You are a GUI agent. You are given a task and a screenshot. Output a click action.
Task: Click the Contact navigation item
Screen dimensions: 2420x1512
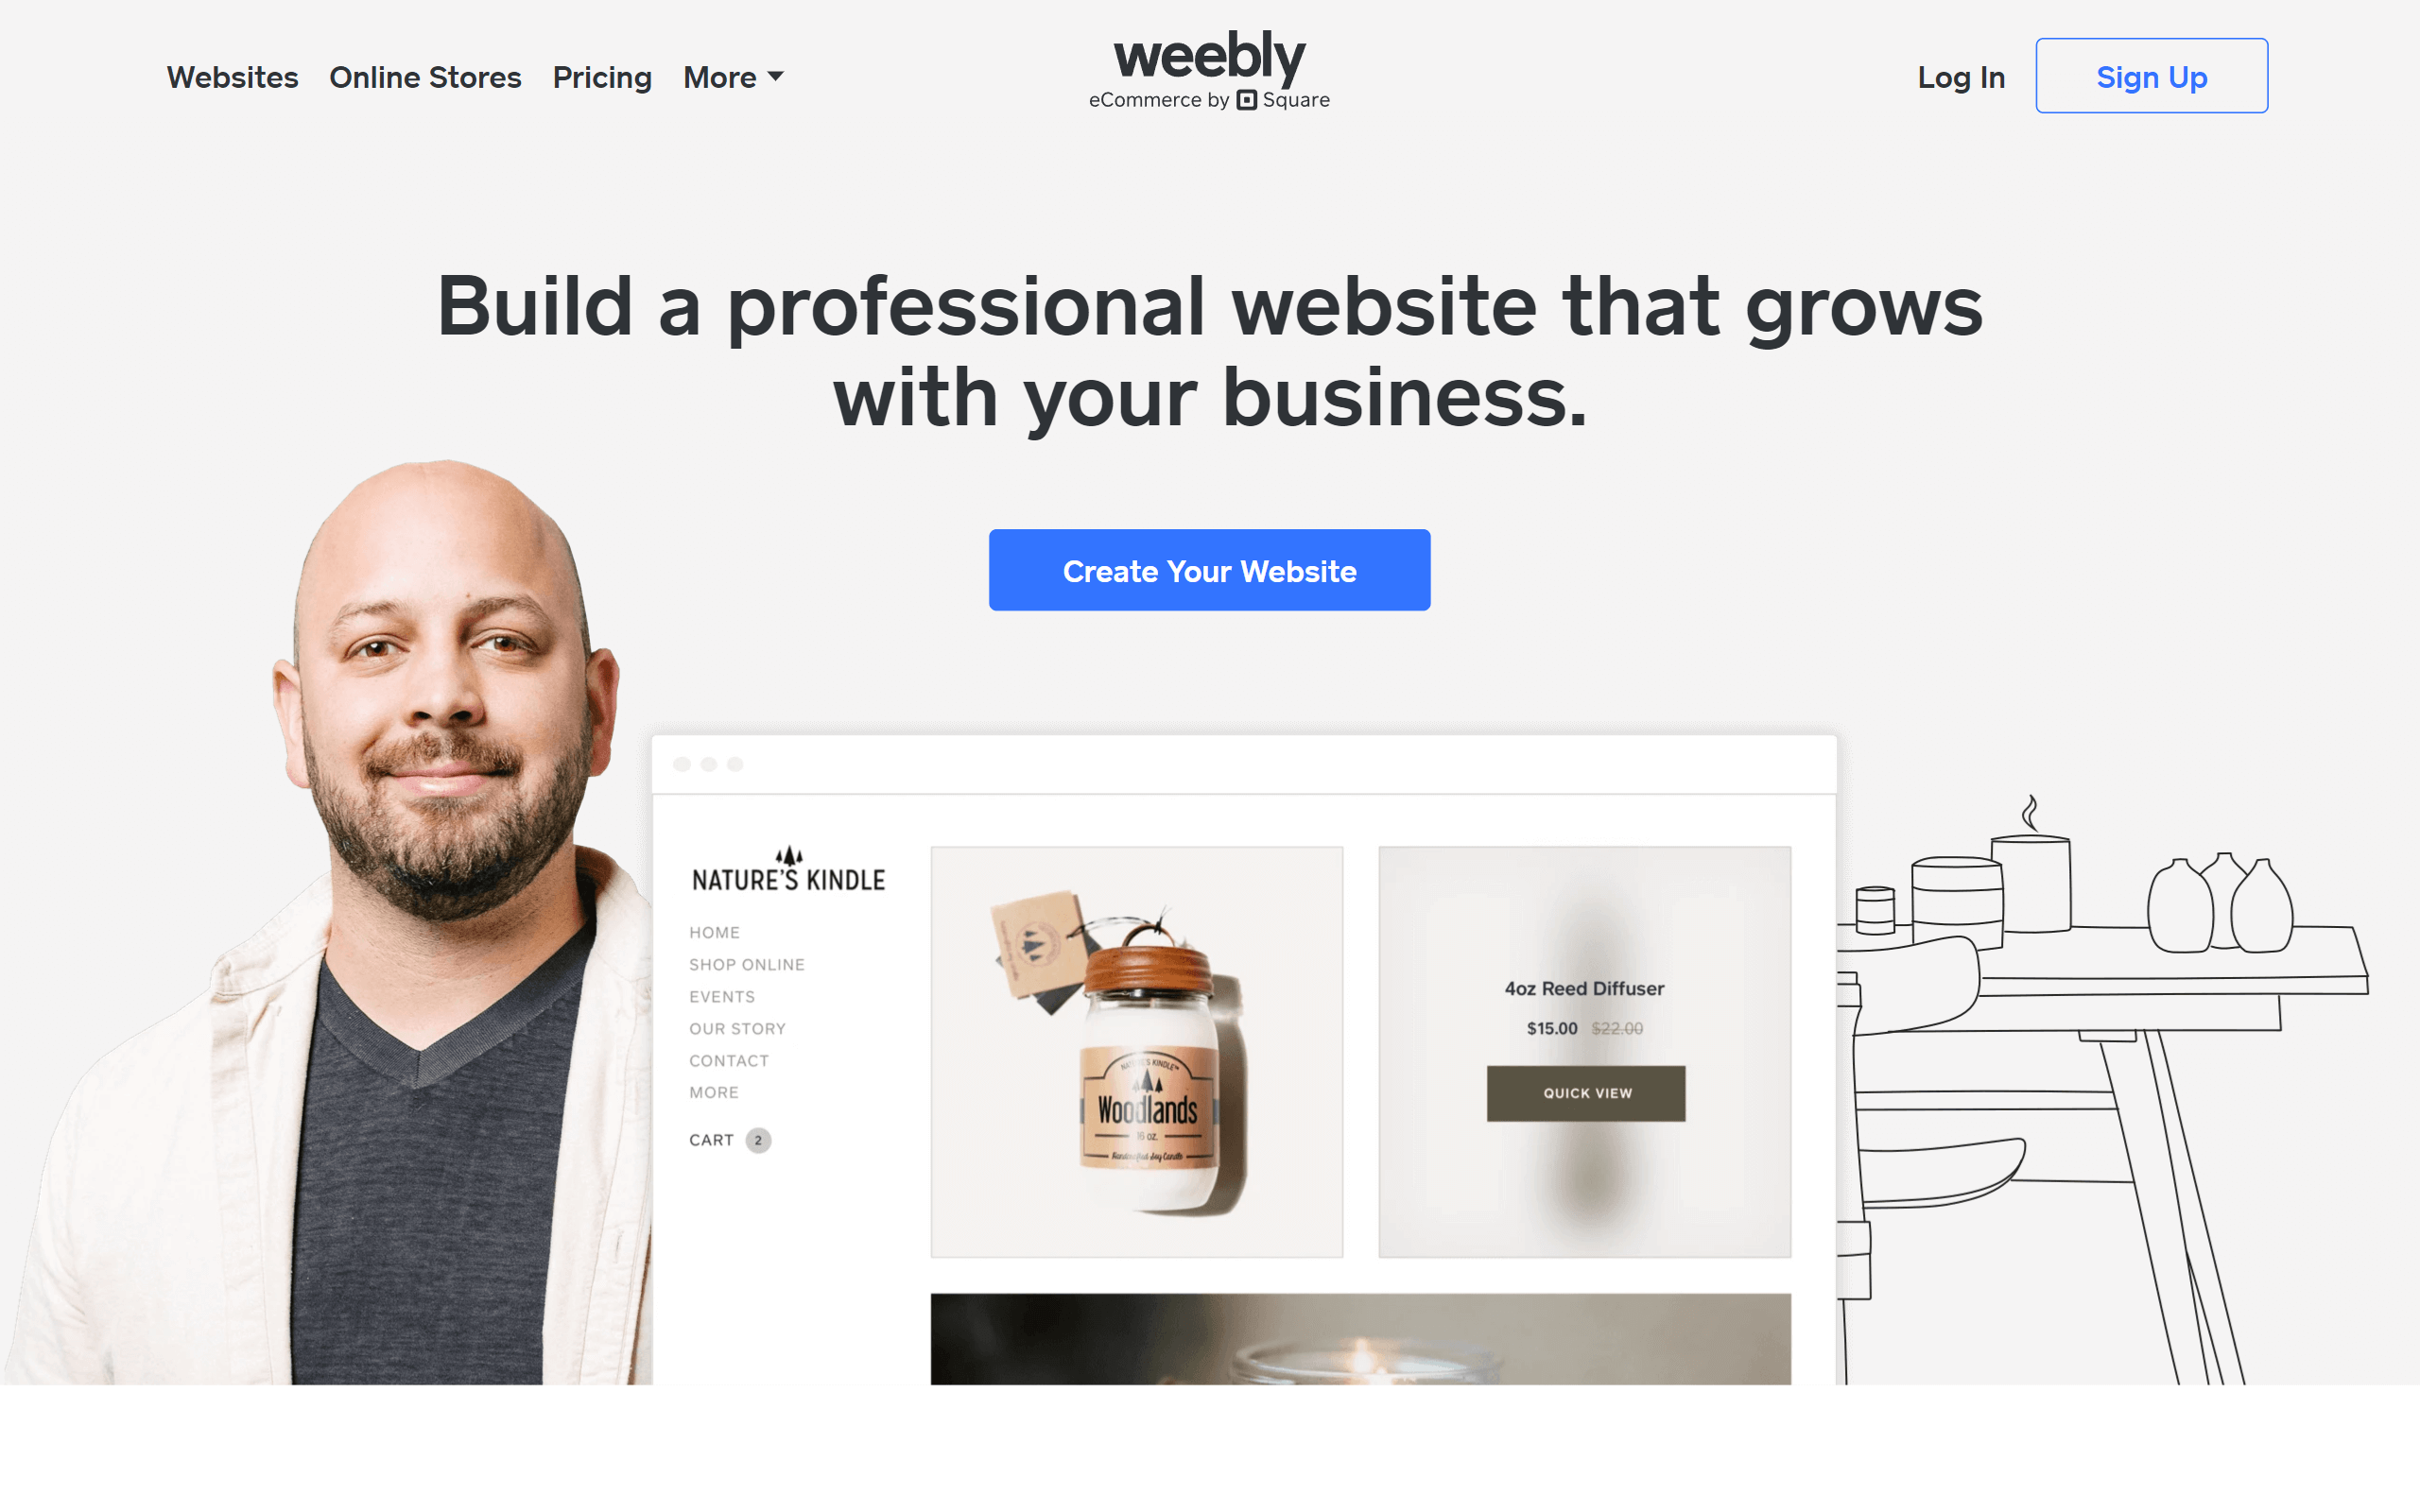(x=728, y=1061)
